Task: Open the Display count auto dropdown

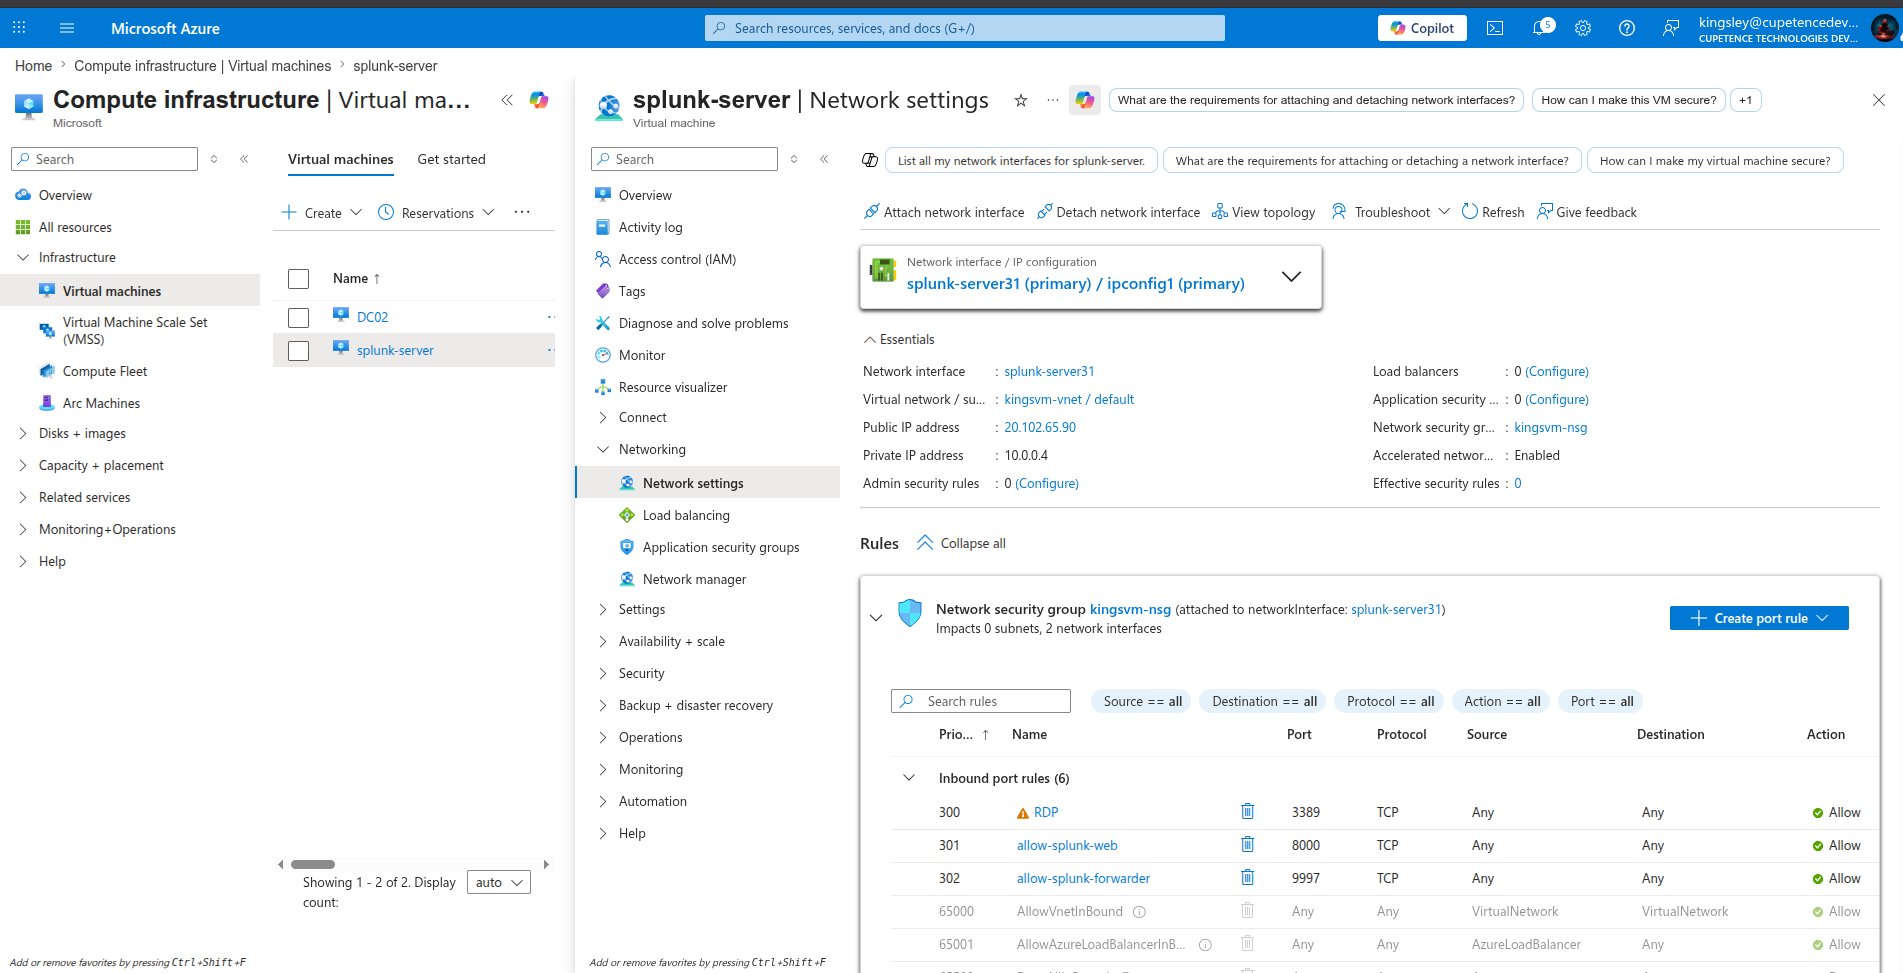Action: [499, 883]
